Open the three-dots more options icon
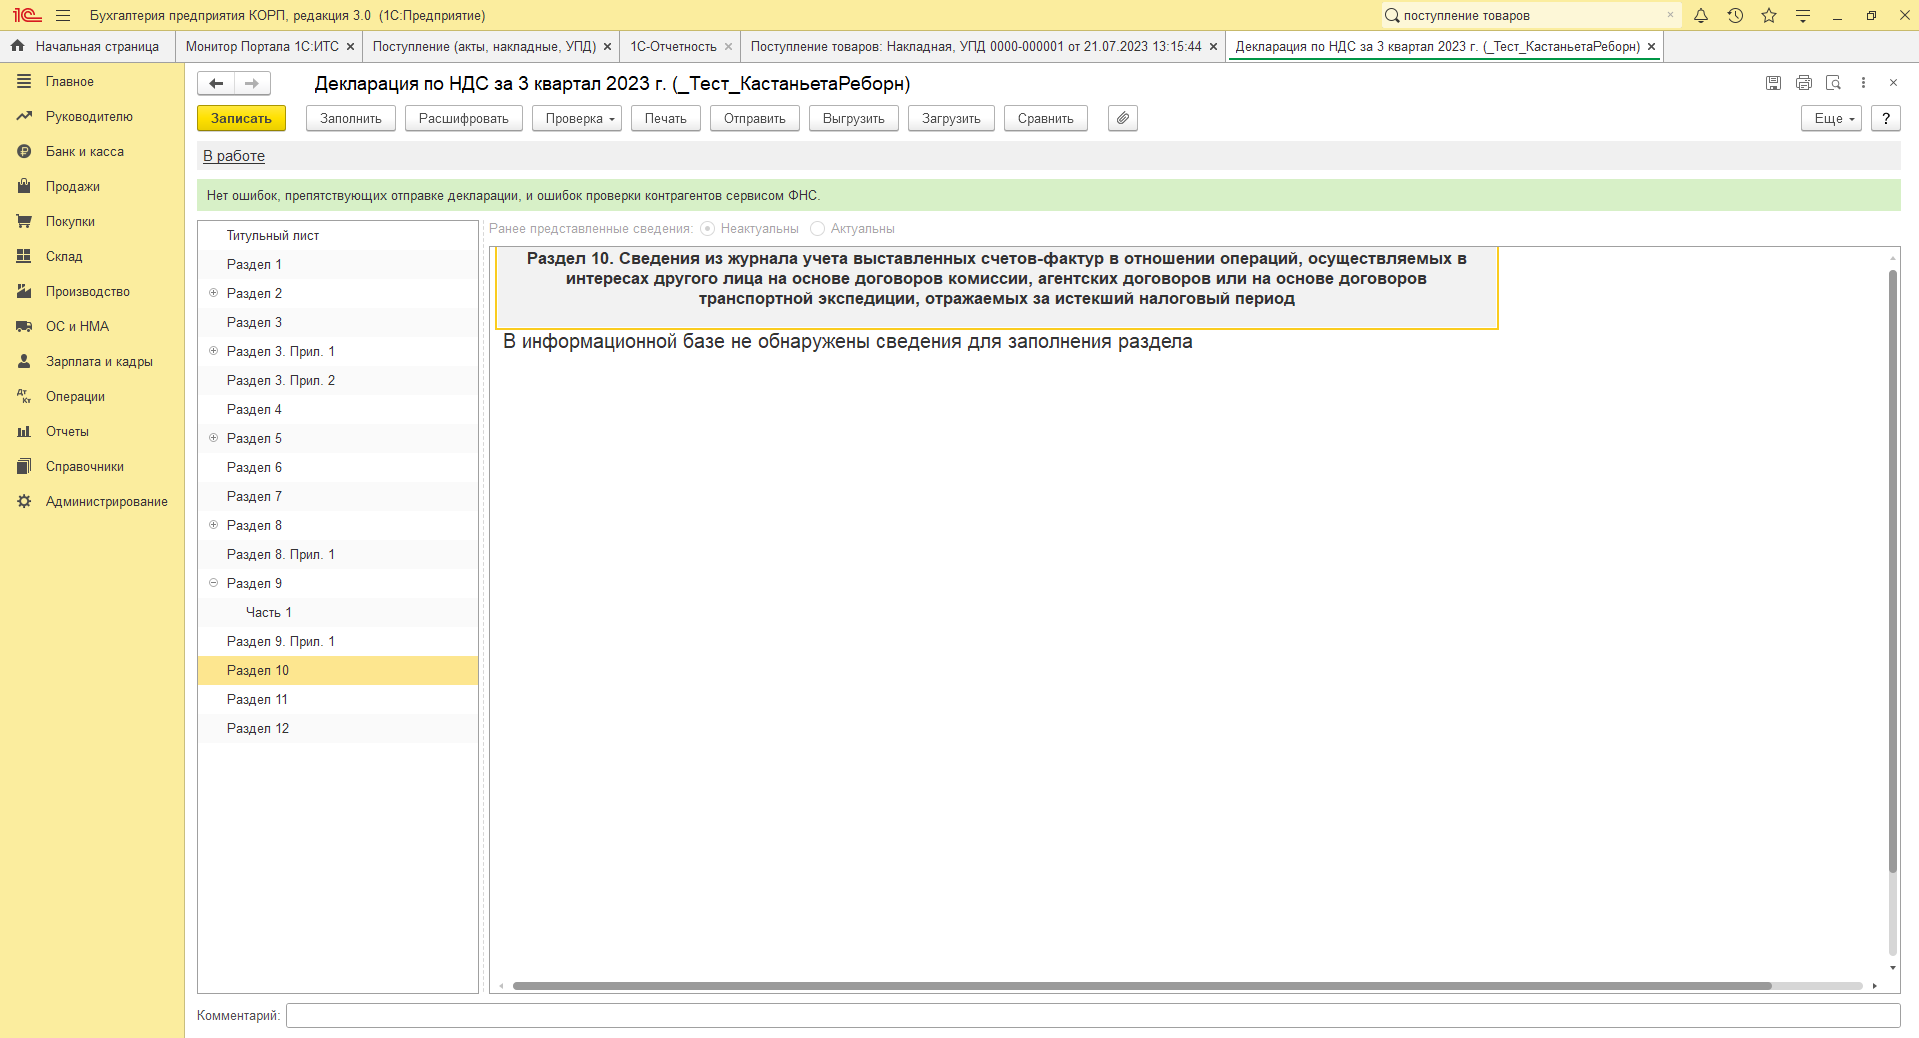 coord(1863,83)
